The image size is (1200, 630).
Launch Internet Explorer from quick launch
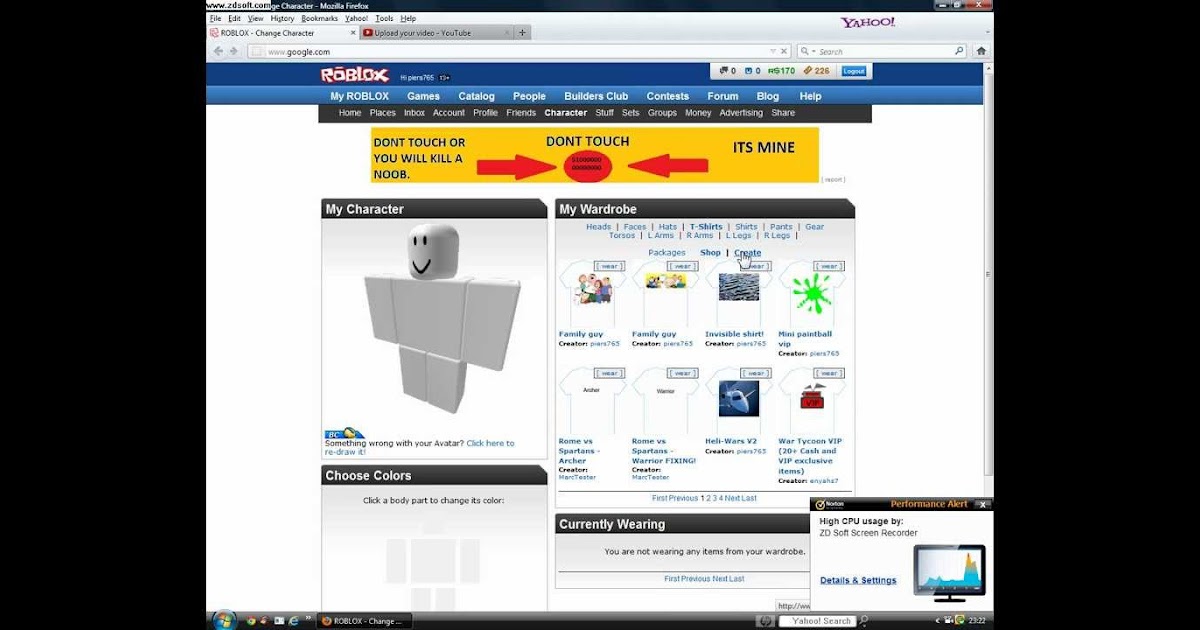click(x=294, y=621)
